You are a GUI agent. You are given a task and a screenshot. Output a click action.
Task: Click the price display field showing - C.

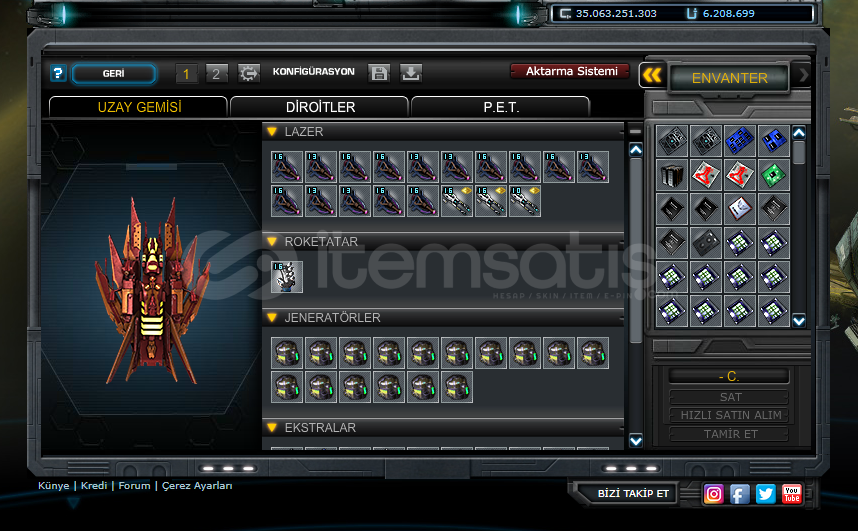click(x=729, y=376)
